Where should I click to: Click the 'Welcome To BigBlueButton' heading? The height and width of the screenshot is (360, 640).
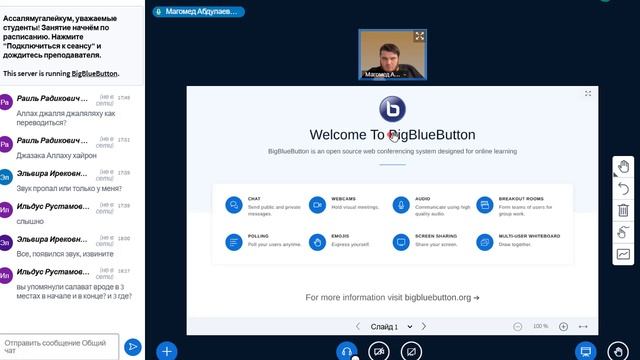pyautogui.click(x=392, y=135)
